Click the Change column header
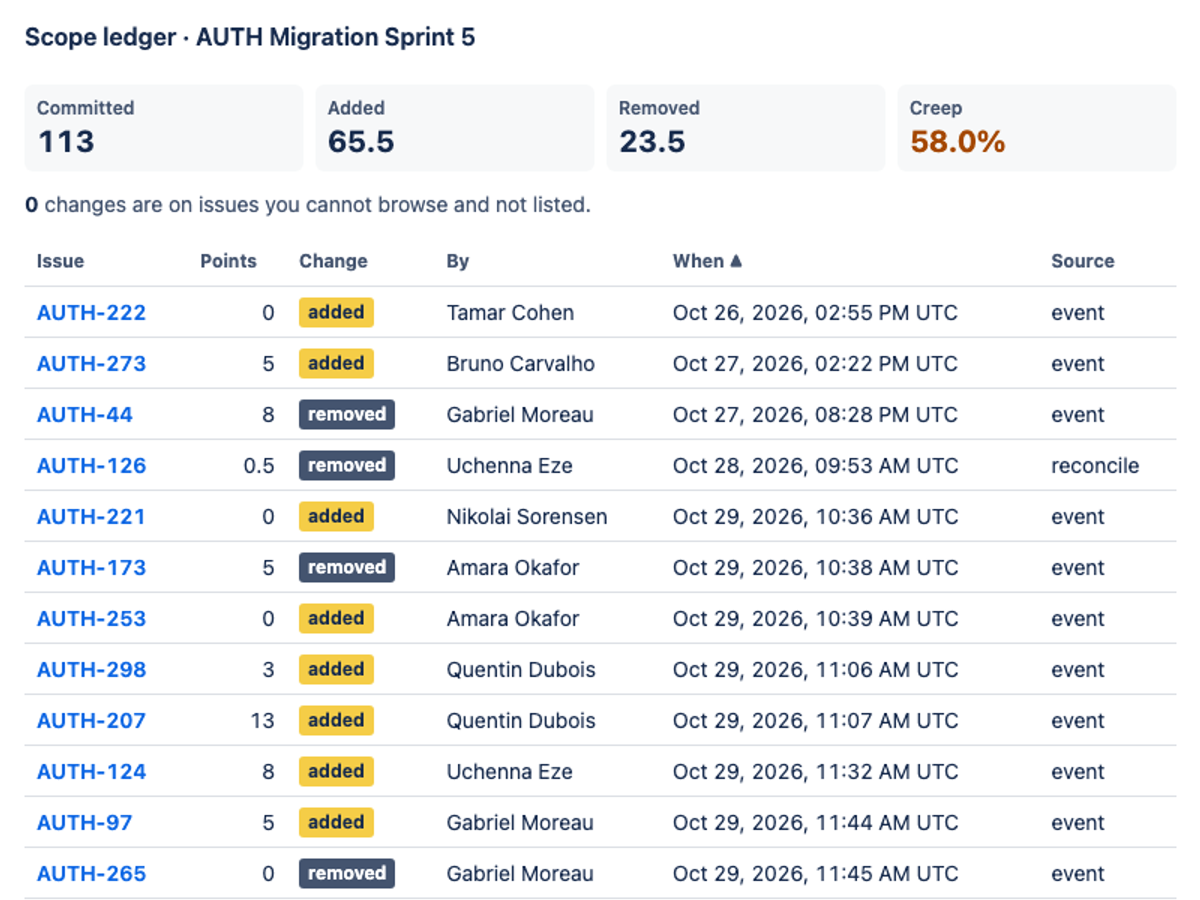 (333, 261)
